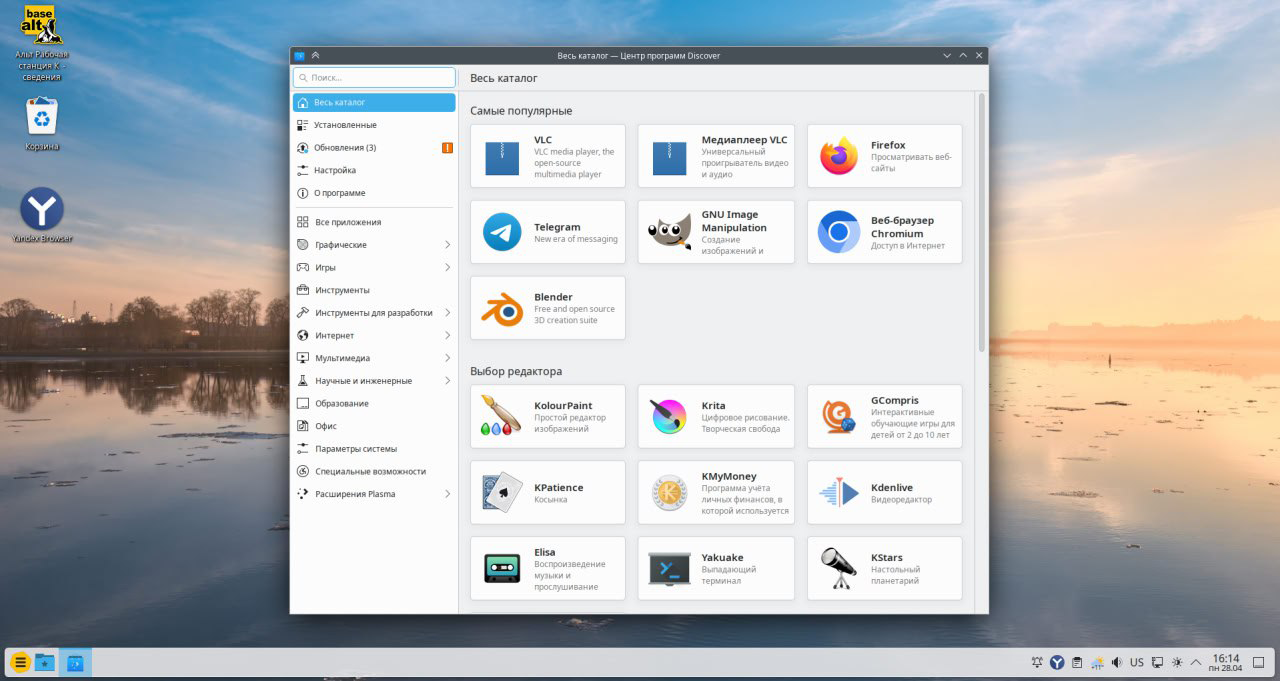Screen dimensions: 1280x681
Task: Open the GNU Image Manipulation (GIMP) mascot icon
Action: pyautogui.click(x=670, y=232)
